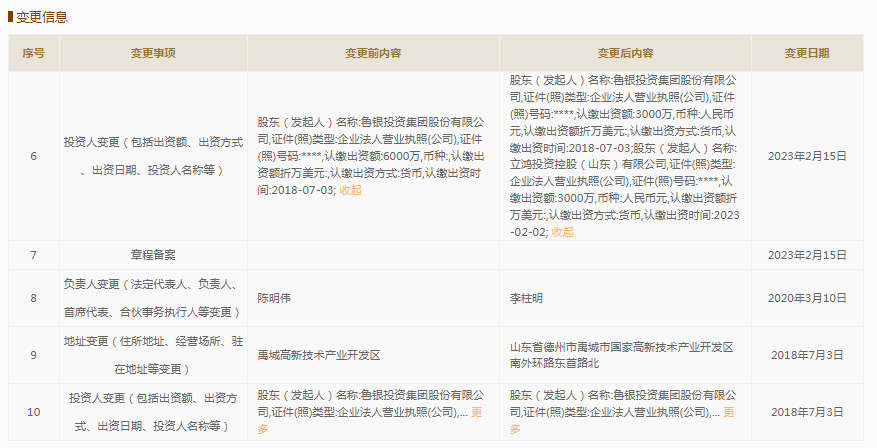Click sequence number 10 cell
877x448 pixels.
coord(33,412)
